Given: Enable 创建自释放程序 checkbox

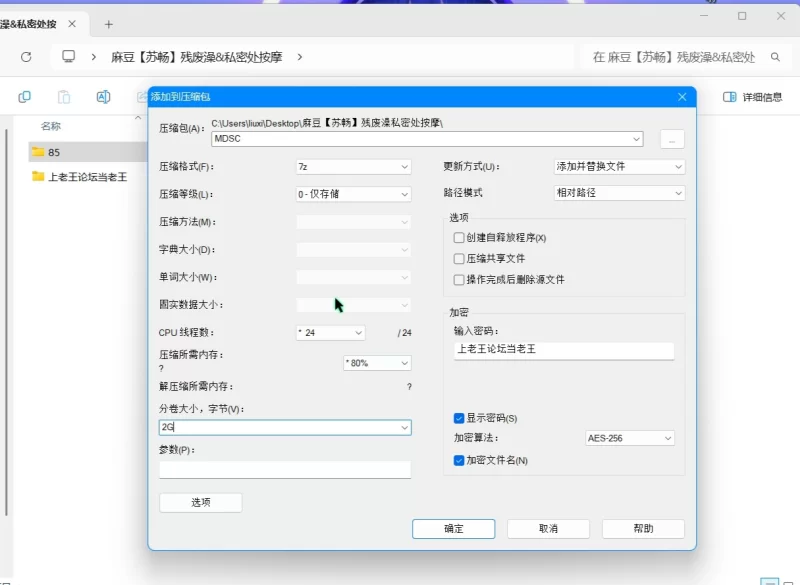Looking at the screenshot, I should [x=459, y=238].
